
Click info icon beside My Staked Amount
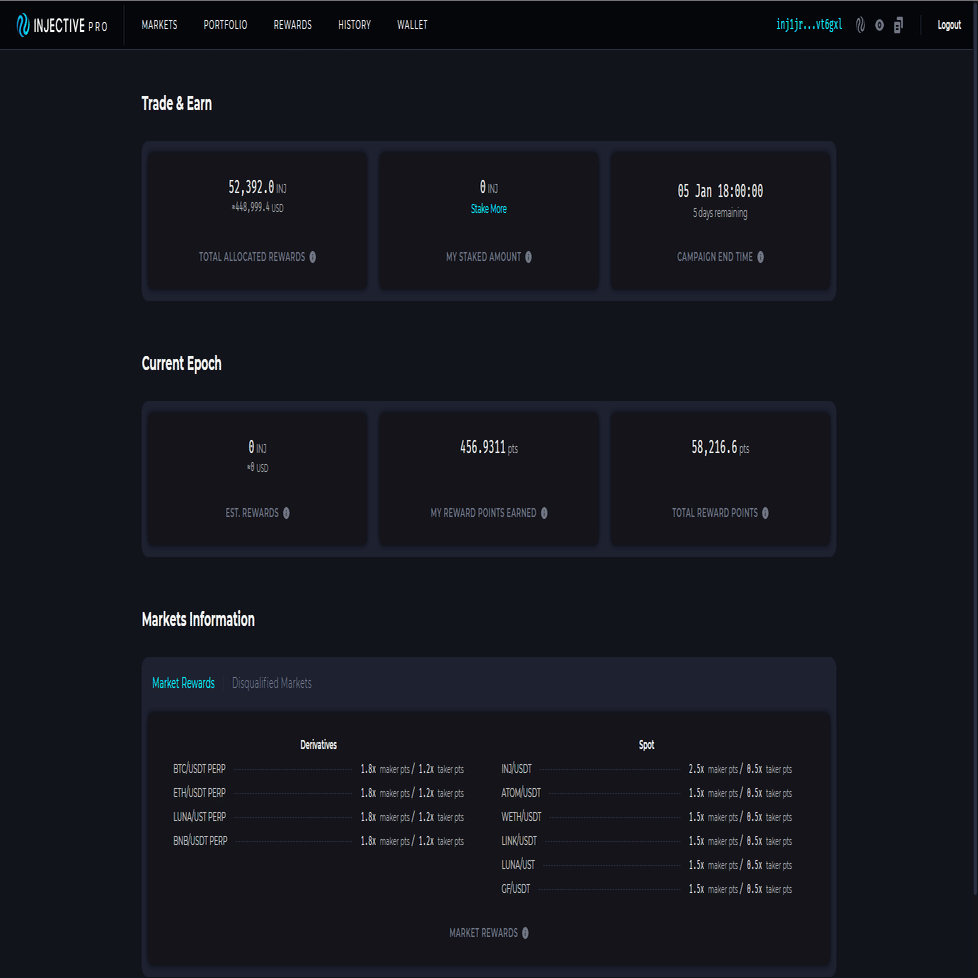528,257
